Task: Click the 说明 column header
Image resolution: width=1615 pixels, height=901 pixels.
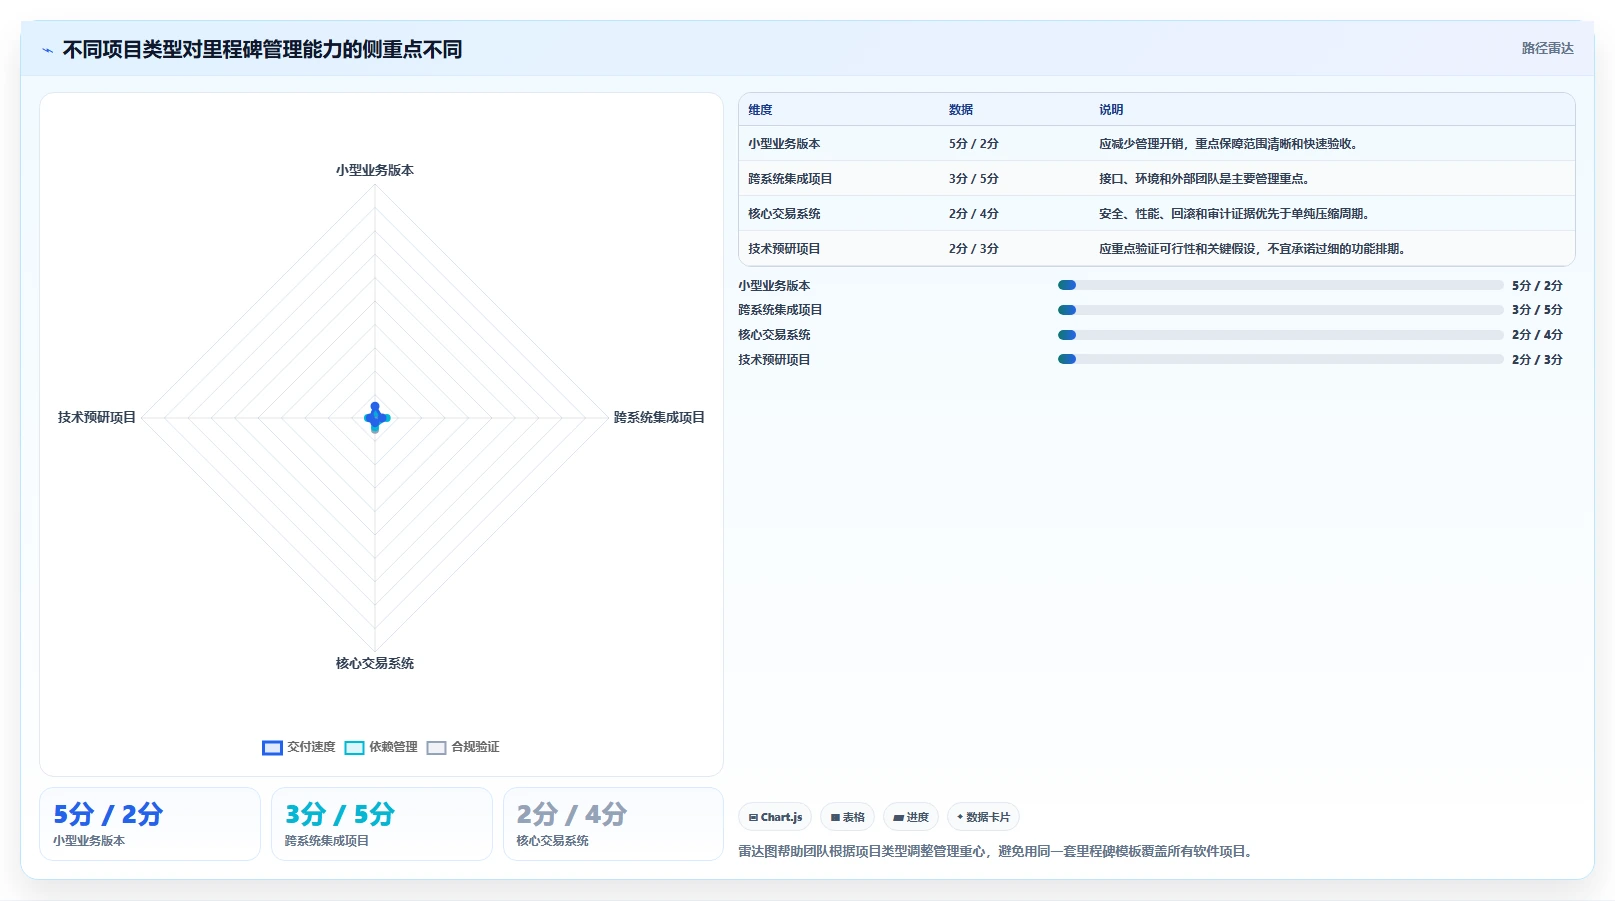Action: [x=1111, y=110]
